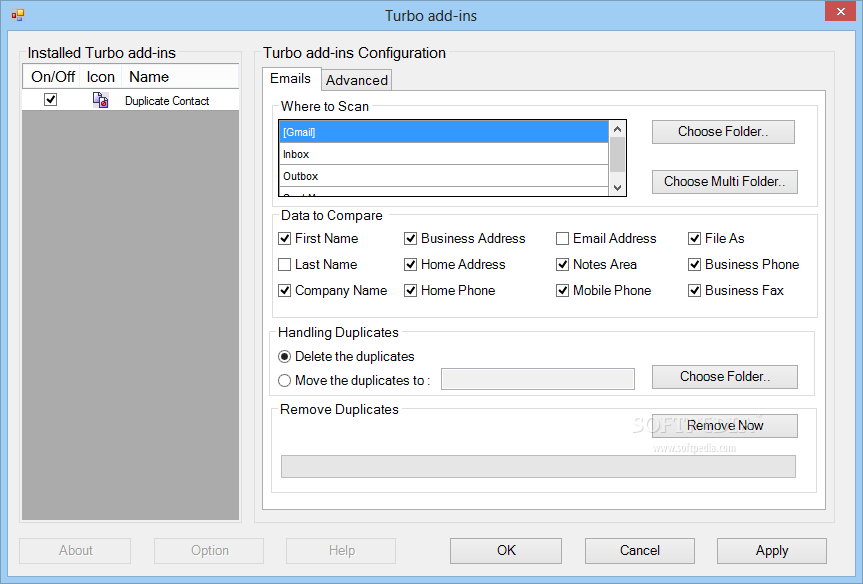Uncheck Business Address comparison
This screenshot has width=863, height=584.
point(410,239)
